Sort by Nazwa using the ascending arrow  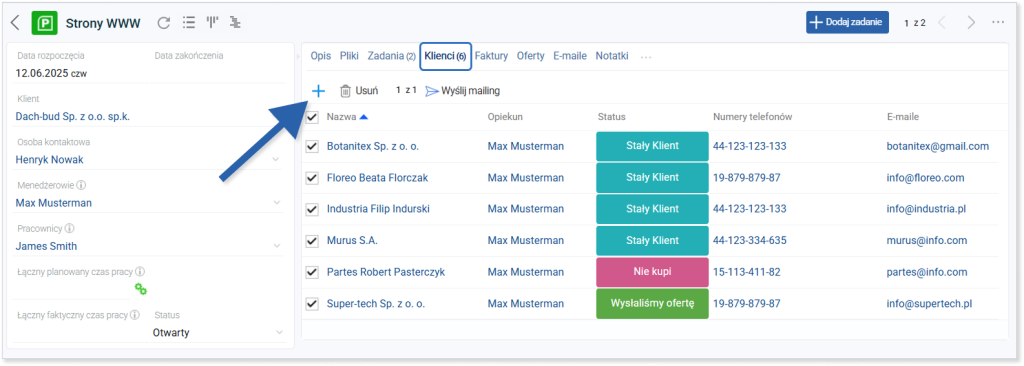tap(364, 117)
